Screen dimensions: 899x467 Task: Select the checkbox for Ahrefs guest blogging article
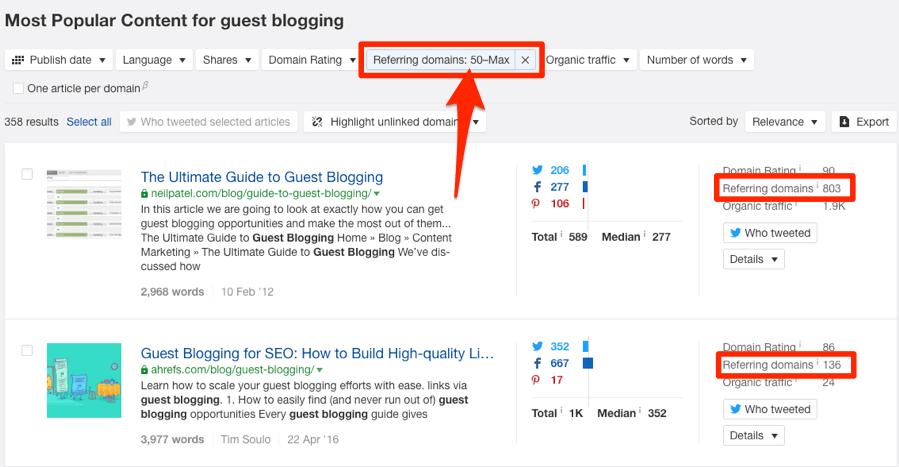click(27, 350)
